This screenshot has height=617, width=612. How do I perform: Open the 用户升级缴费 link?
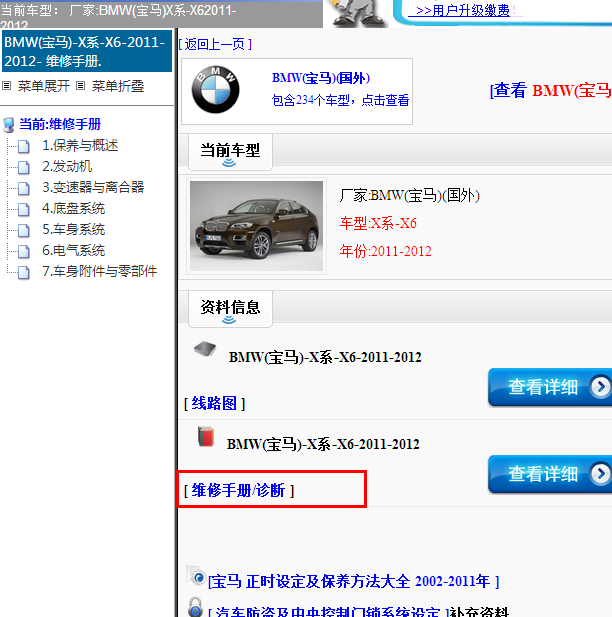[x=462, y=10]
